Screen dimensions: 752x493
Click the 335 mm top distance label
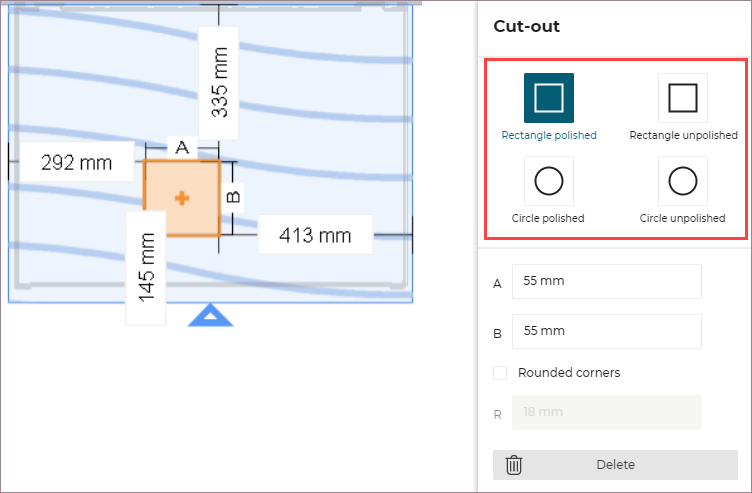click(x=219, y=81)
